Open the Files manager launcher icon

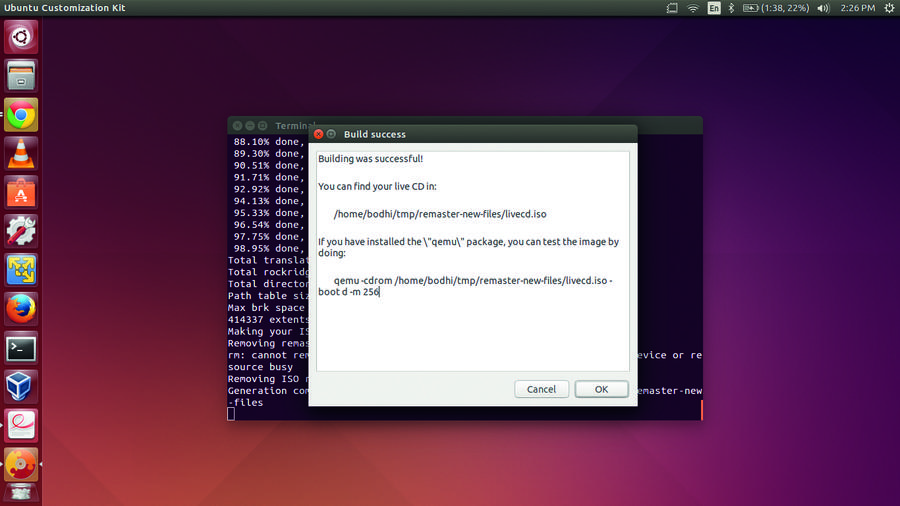click(x=21, y=76)
